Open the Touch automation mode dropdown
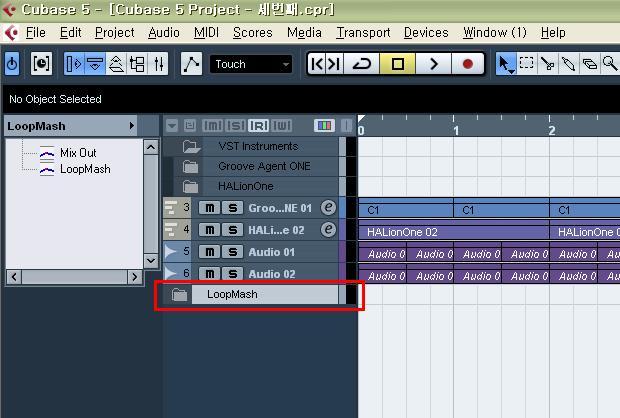 pyautogui.click(x=251, y=64)
